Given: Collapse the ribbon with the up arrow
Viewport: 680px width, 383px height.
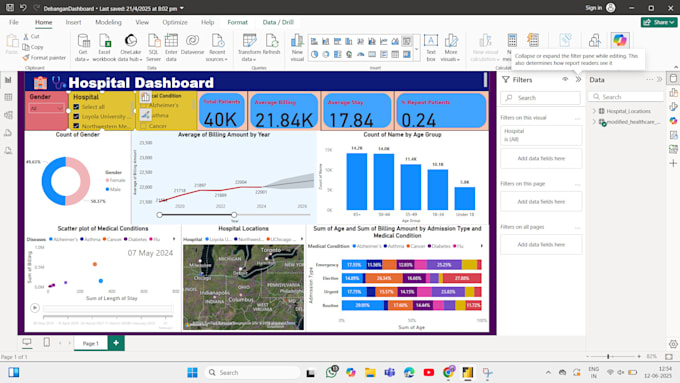Looking at the screenshot, I should [x=676, y=67].
